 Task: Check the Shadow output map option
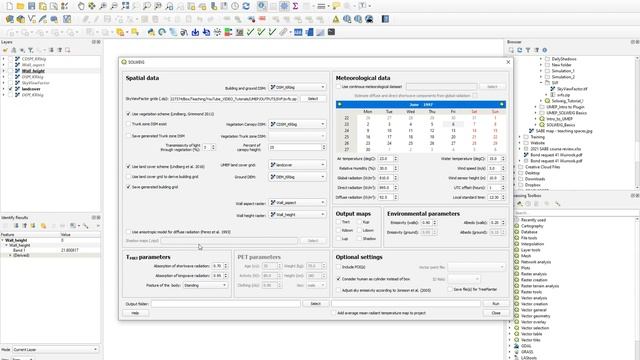click(x=360, y=238)
